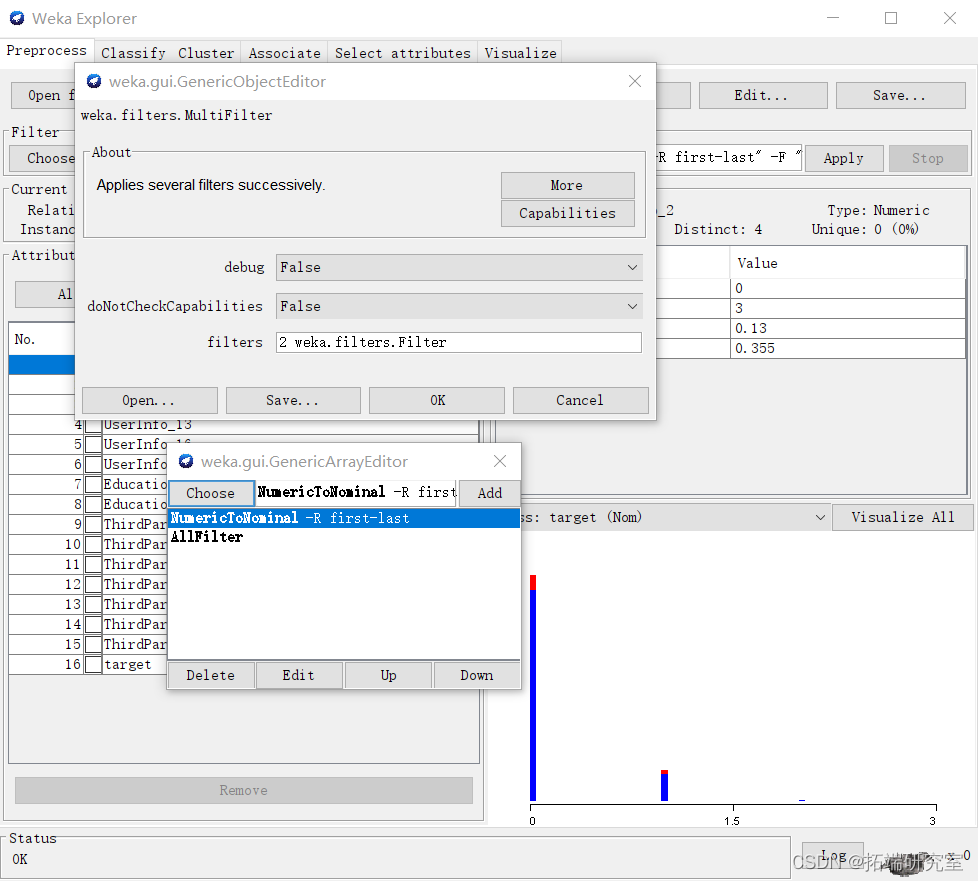Click Choose in GenericArrayEditor
Screen dimensions: 978x881
211,494
